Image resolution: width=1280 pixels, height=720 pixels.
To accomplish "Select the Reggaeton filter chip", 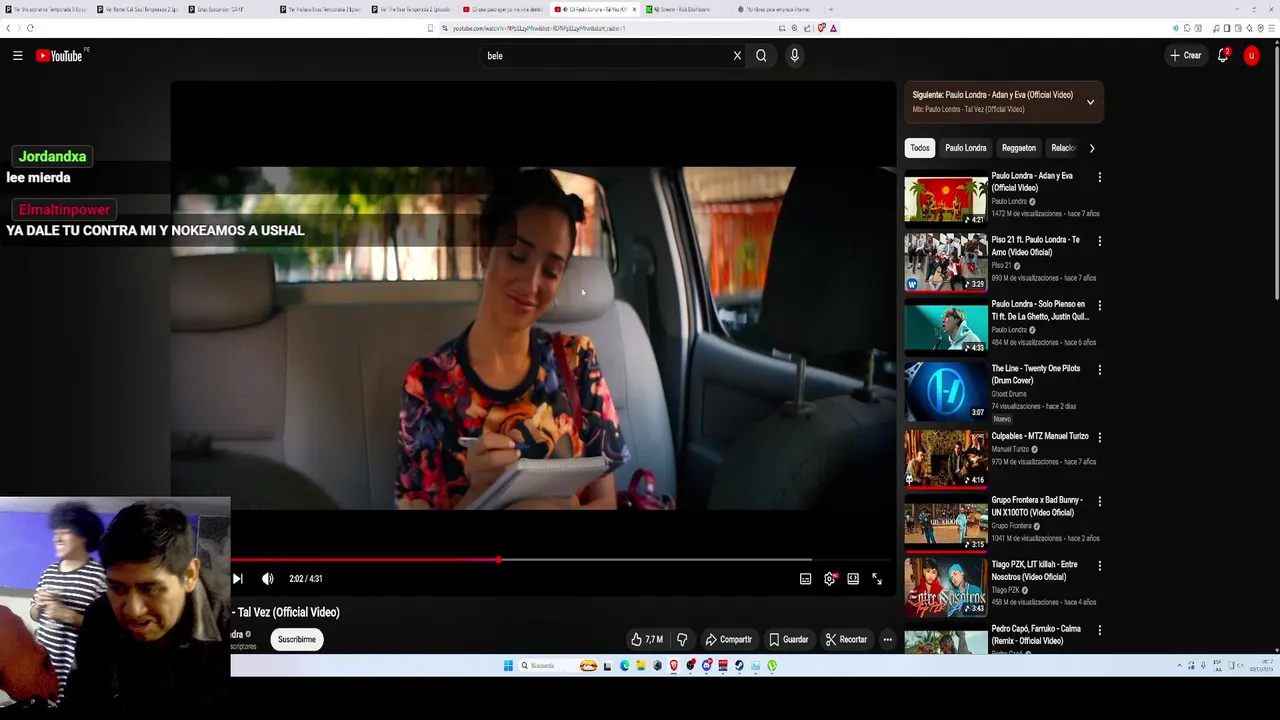I will (x=1018, y=148).
